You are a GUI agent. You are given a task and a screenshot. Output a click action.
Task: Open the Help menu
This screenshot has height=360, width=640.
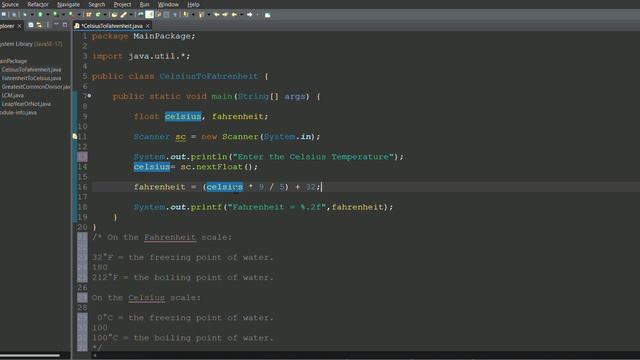(x=193, y=4)
